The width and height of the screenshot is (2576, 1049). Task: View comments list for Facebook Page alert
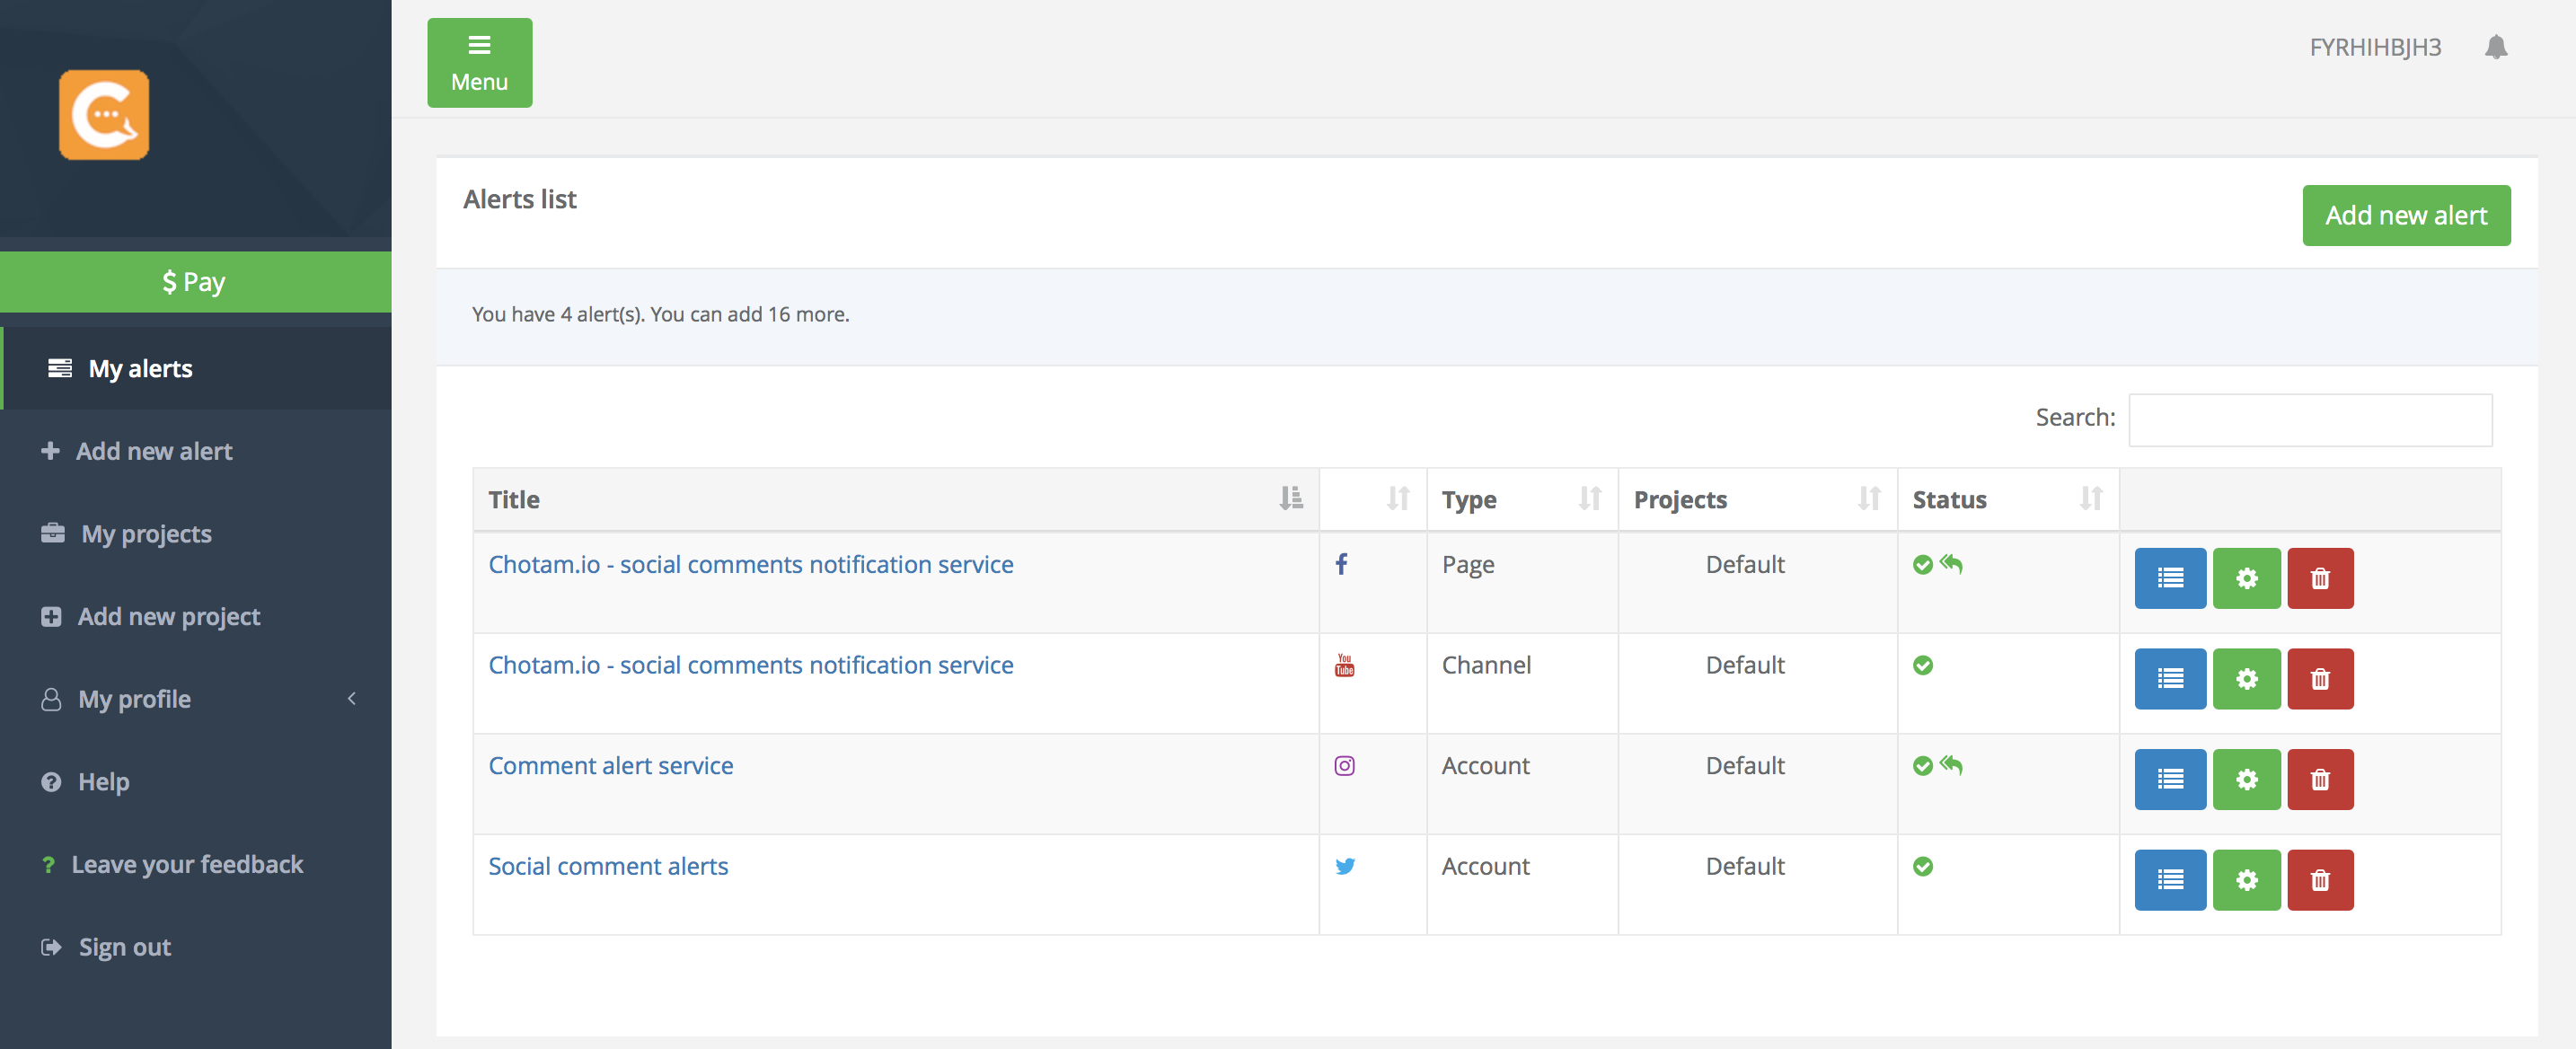pos(2169,578)
